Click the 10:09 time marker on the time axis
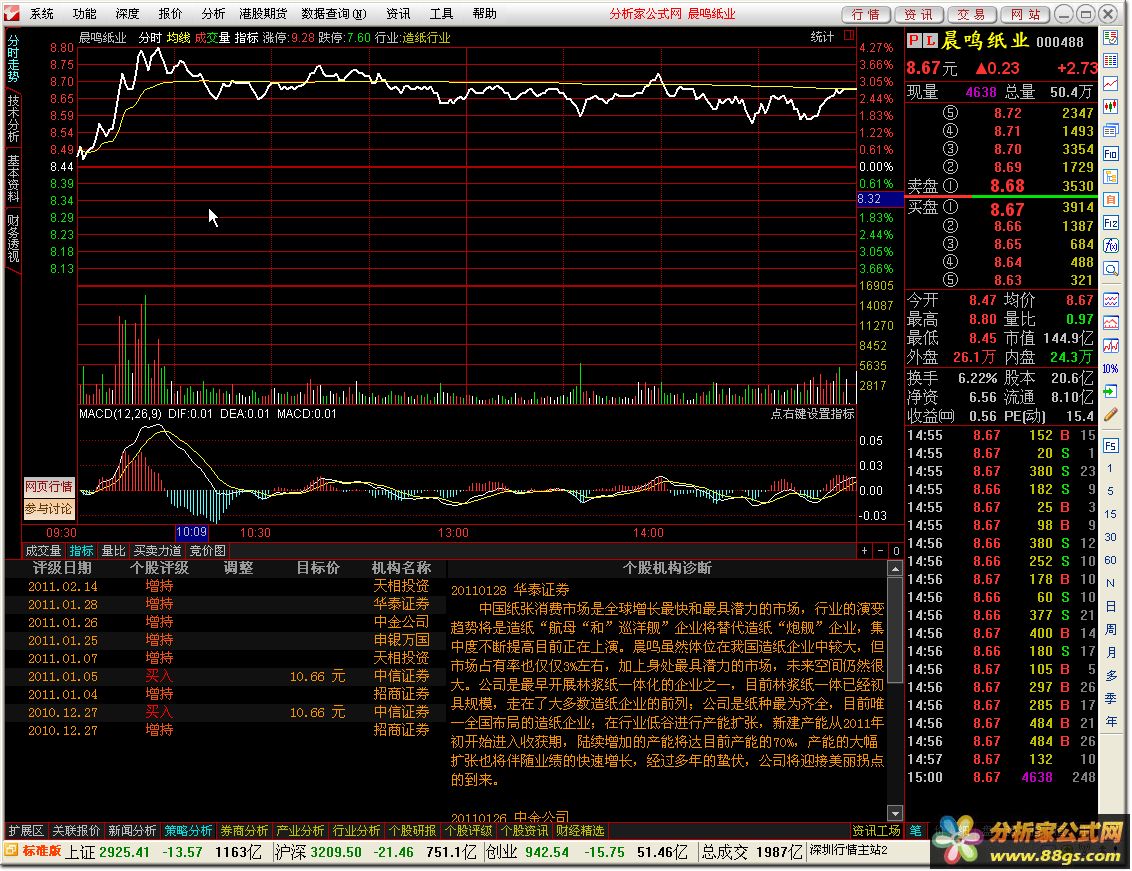Screen dimensions: 1132x871 coord(191,533)
